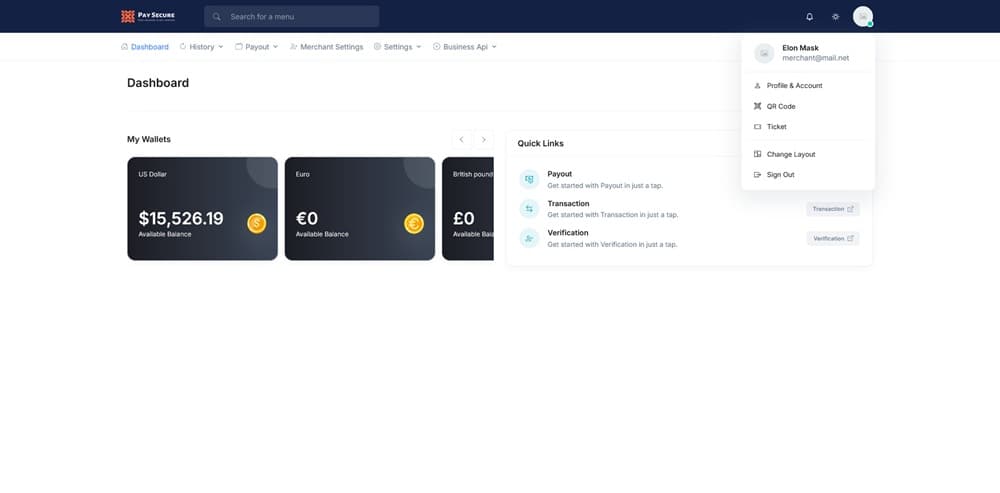Screen dimensions: 1000x493
Task: Click the Verification icon in Quick Links
Action: click(x=529, y=238)
